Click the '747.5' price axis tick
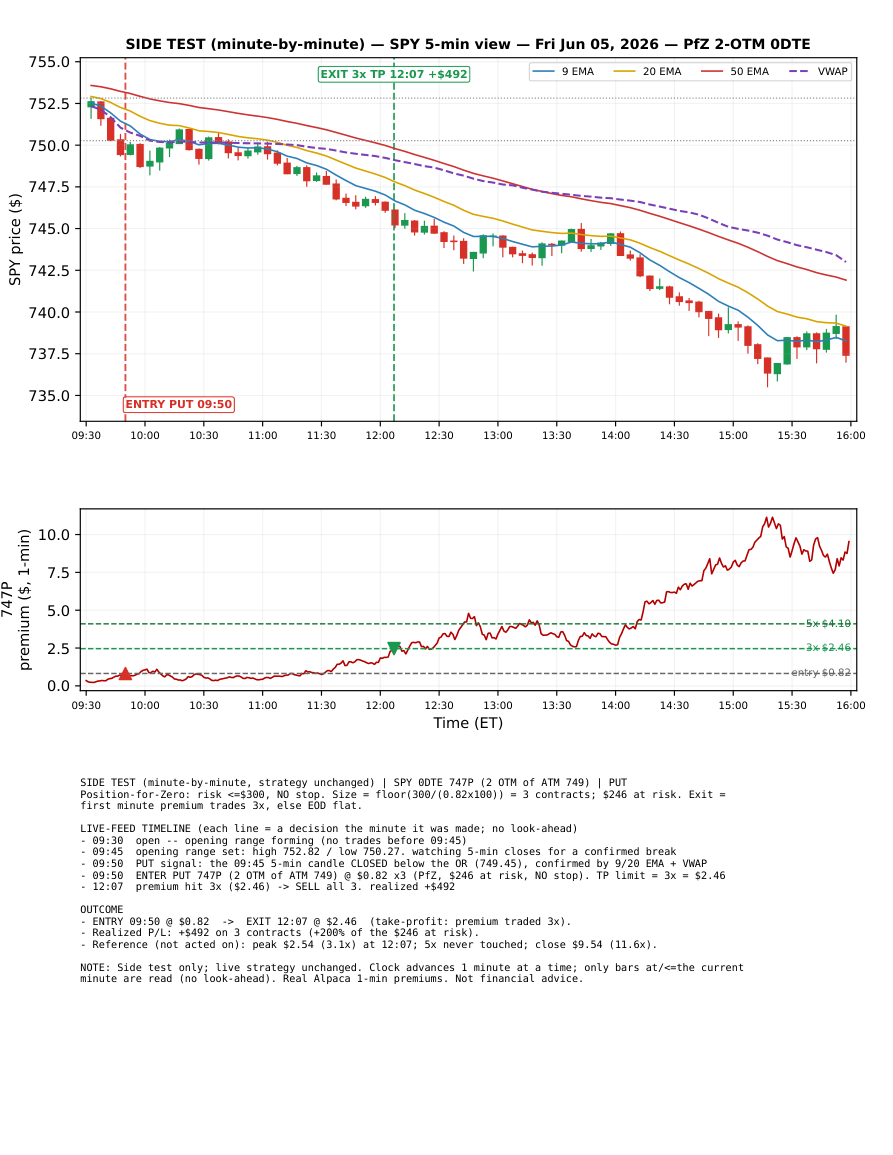This screenshot has height=1155, width=893. [x=49, y=187]
